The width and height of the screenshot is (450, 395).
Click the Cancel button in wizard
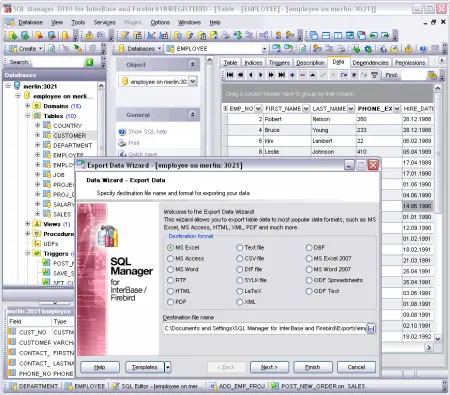click(356, 367)
